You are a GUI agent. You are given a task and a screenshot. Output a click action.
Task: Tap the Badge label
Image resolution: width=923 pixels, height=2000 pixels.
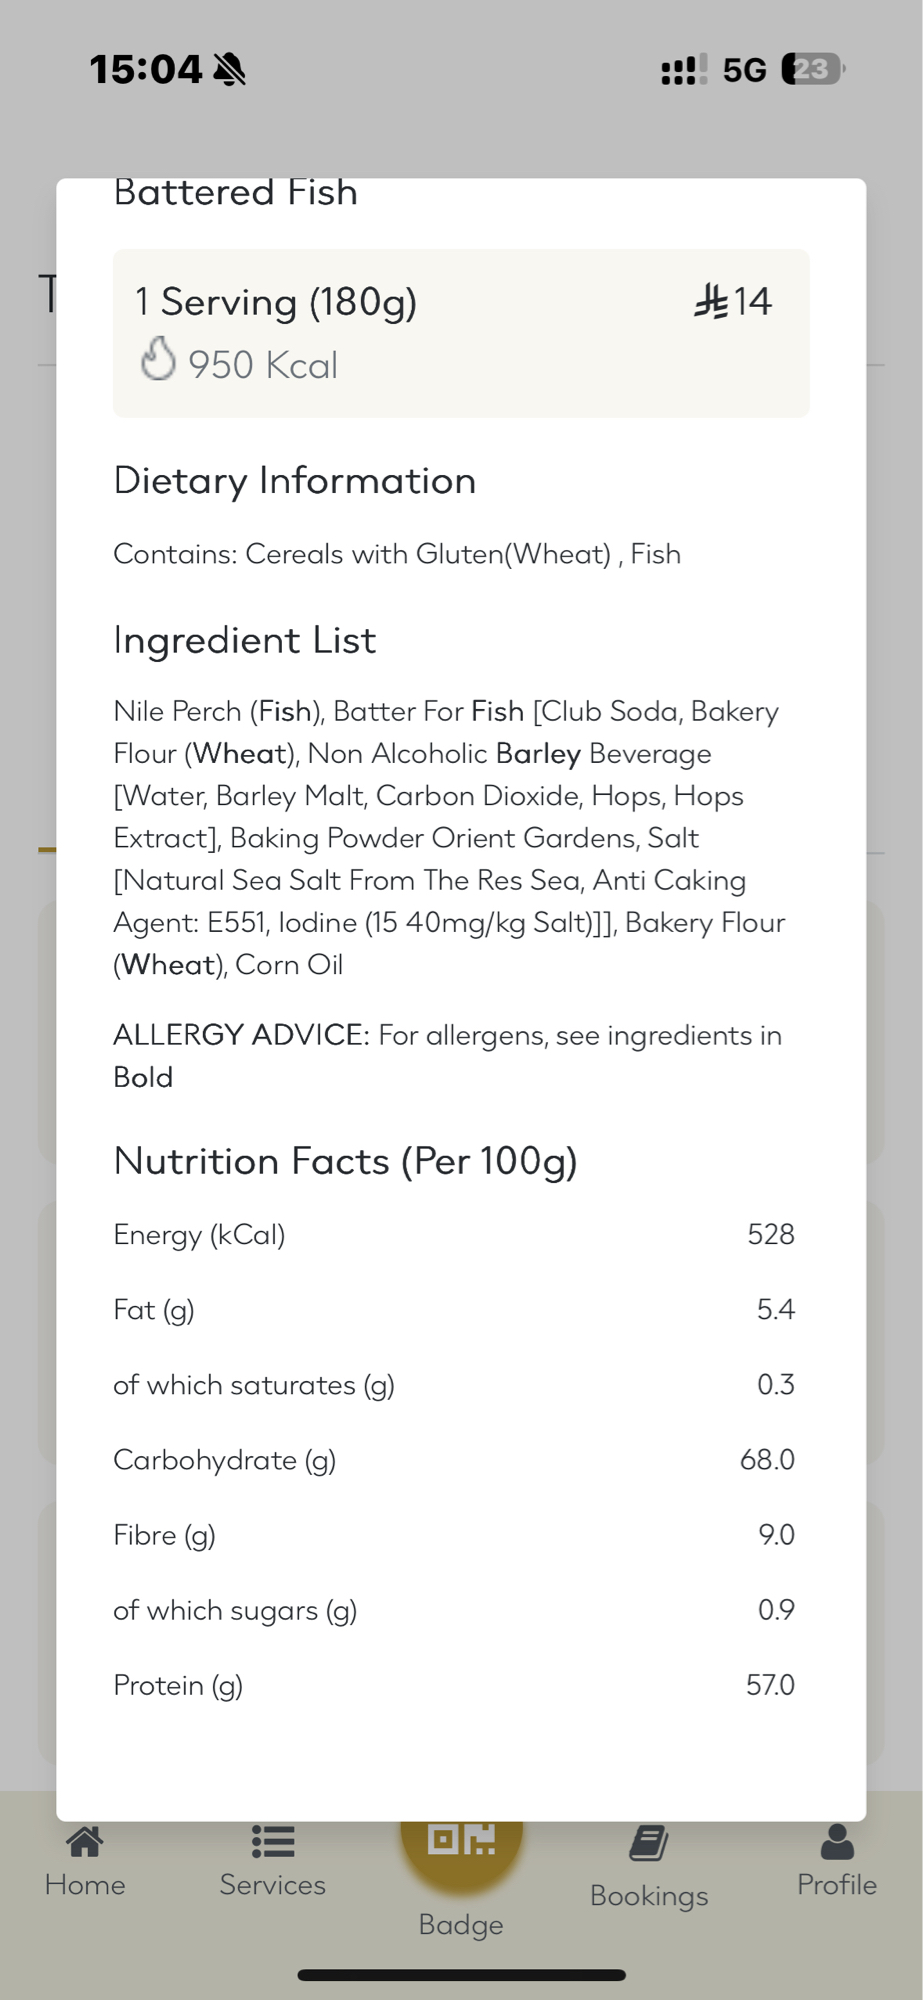tap(461, 1925)
